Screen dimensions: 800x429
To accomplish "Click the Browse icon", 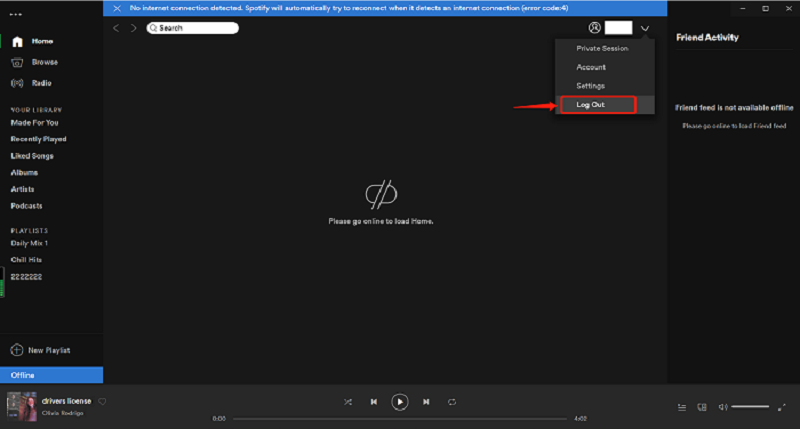I will [17, 63].
